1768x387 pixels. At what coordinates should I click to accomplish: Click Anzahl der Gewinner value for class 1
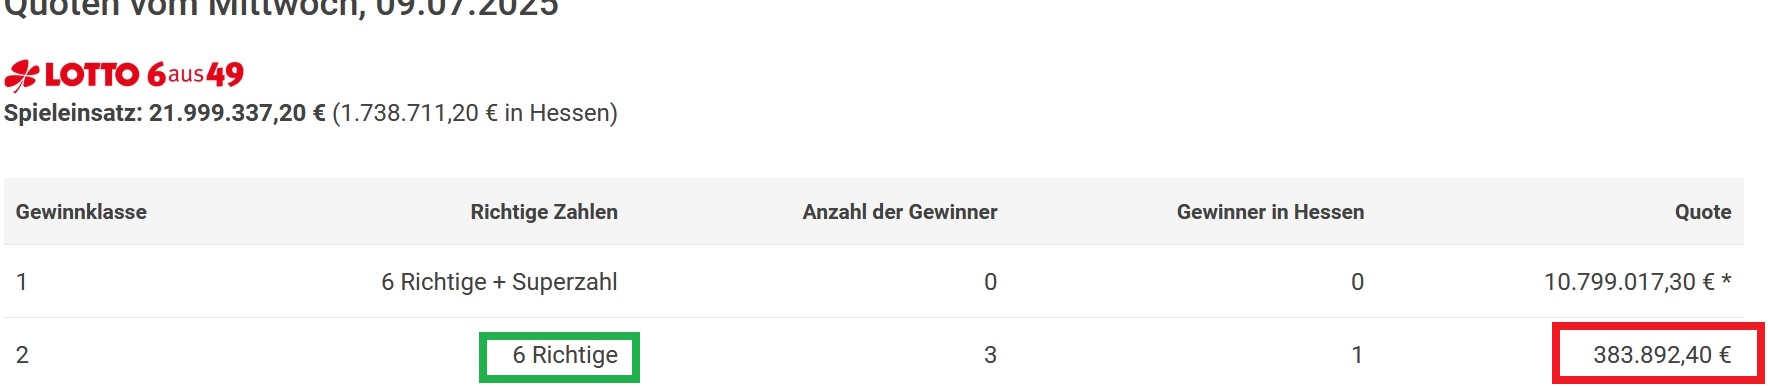990,282
